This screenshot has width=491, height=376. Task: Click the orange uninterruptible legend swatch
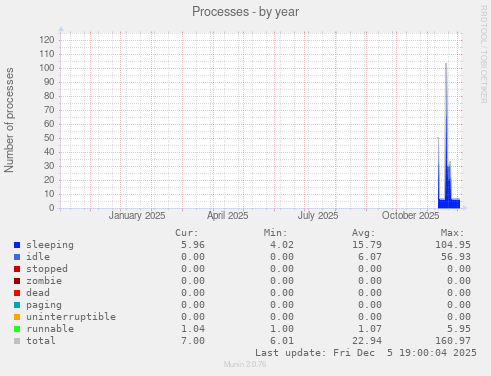pyautogui.click(x=17, y=317)
